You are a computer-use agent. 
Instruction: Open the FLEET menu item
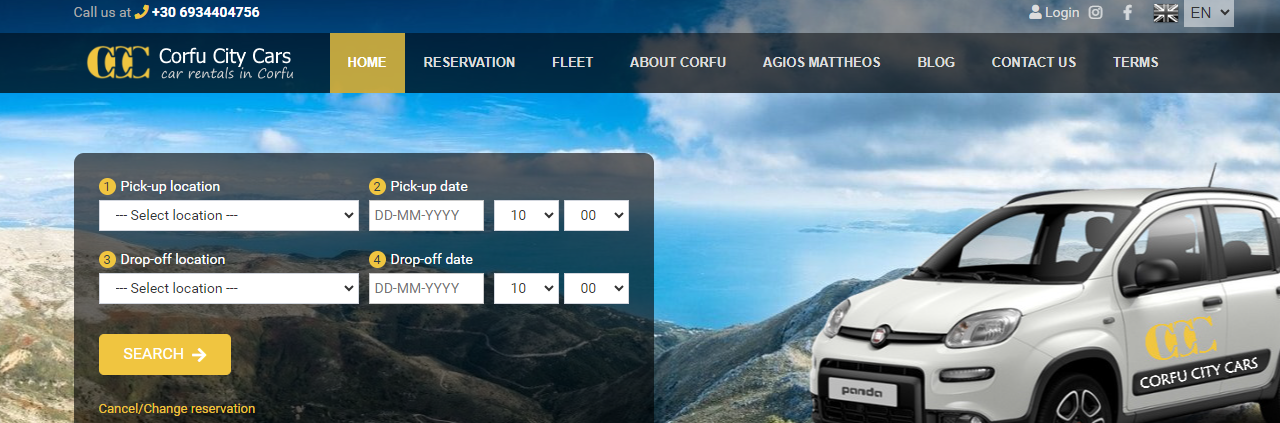coord(572,63)
